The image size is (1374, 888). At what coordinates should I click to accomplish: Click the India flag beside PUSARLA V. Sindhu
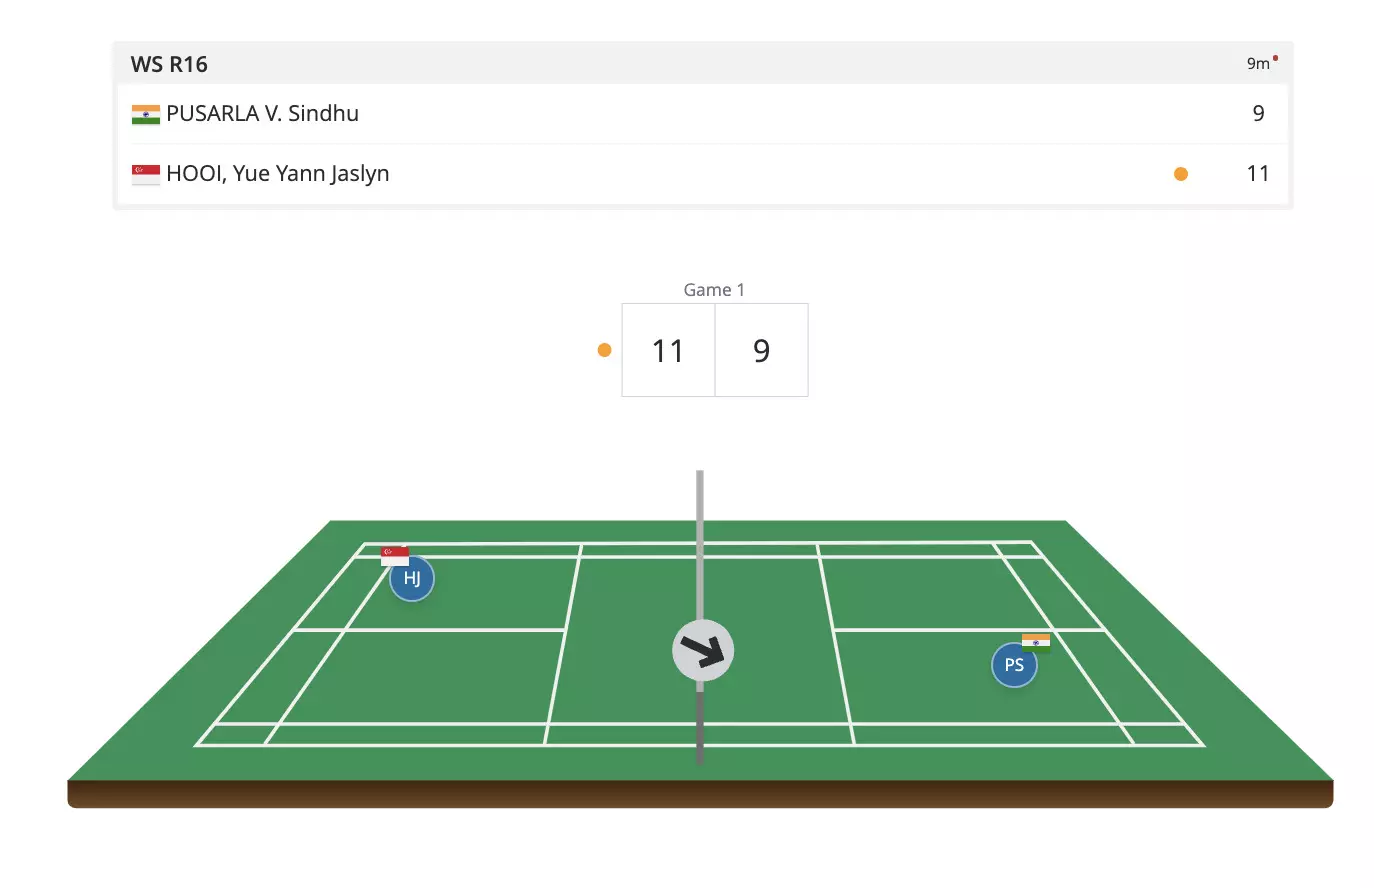pos(146,114)
